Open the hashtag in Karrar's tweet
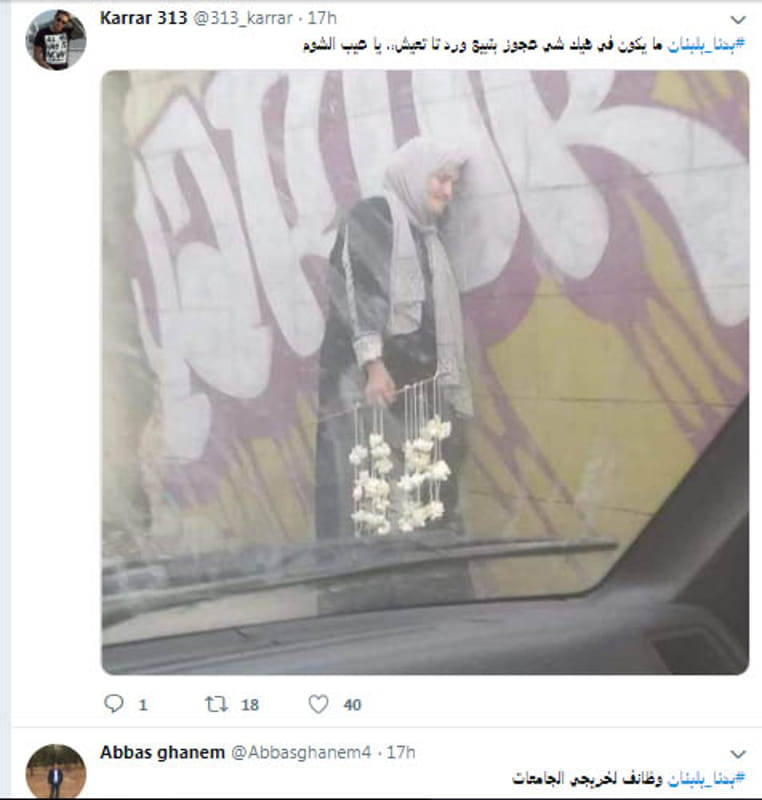The height and width of the screenshot is (800, 762). [706, 45]
